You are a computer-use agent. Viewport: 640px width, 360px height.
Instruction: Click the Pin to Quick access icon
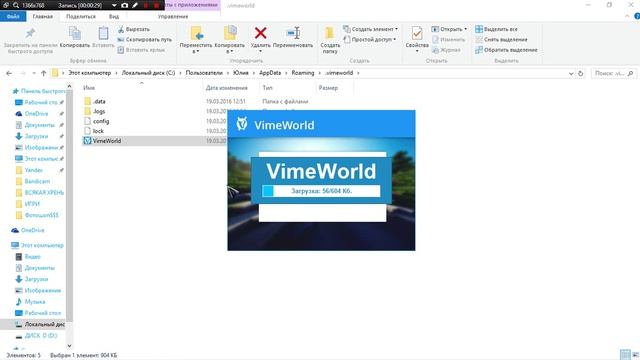click(30, 33)
